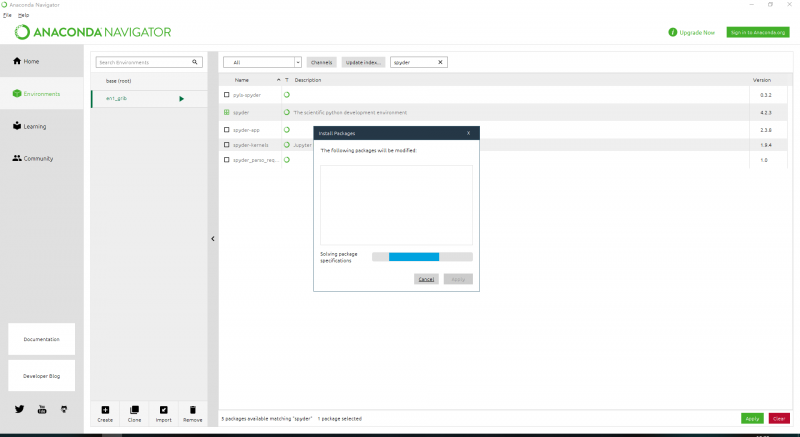
Task: Open the Twitter icon link
Action: [x=20, y=409]
